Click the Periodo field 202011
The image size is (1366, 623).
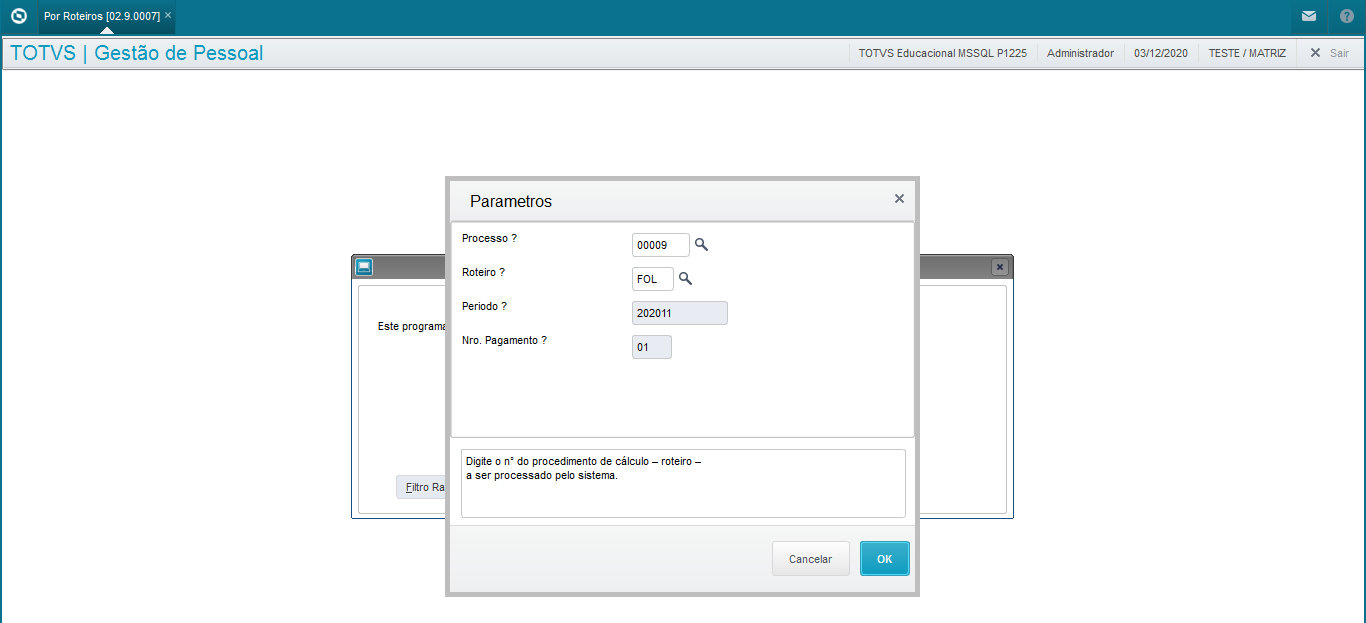pyautogui.click(x=680, y=313)
